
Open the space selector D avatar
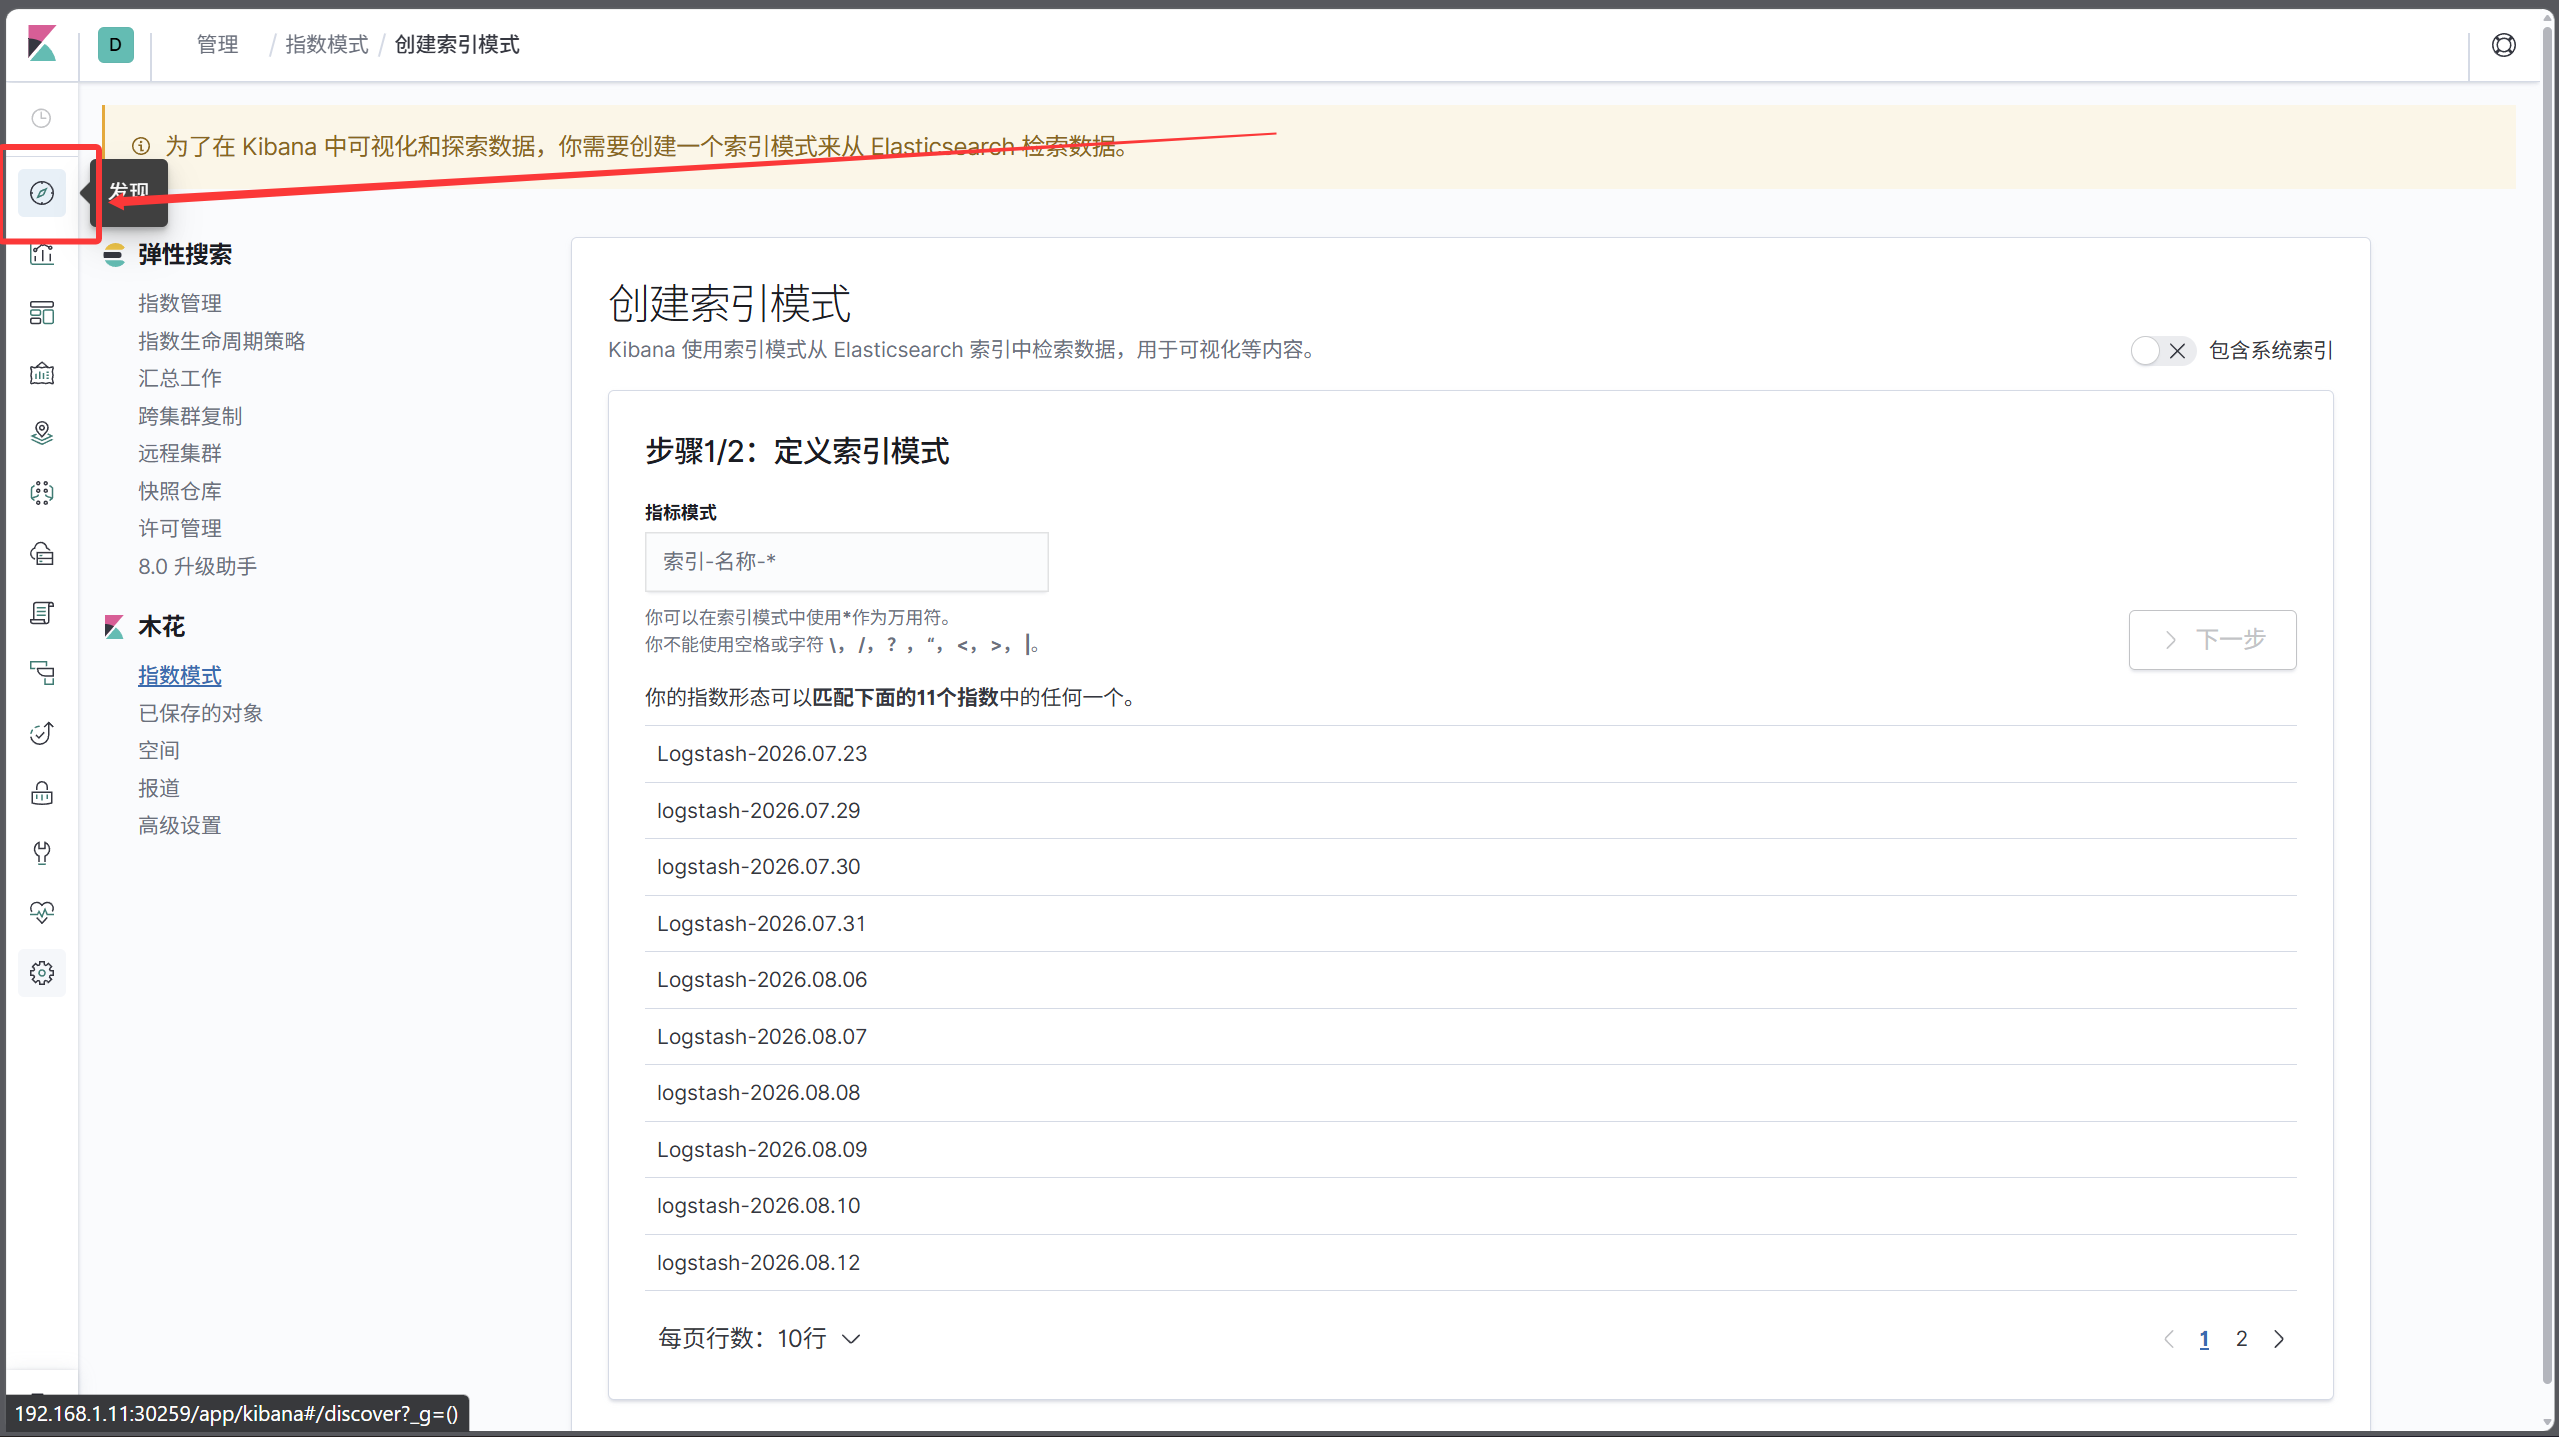(116, 44)
